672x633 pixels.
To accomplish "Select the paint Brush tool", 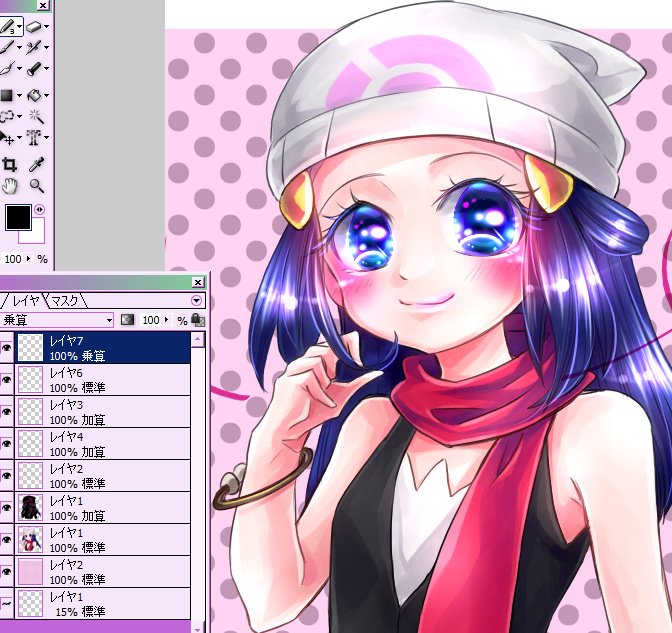I will click(x=7, y=47).
